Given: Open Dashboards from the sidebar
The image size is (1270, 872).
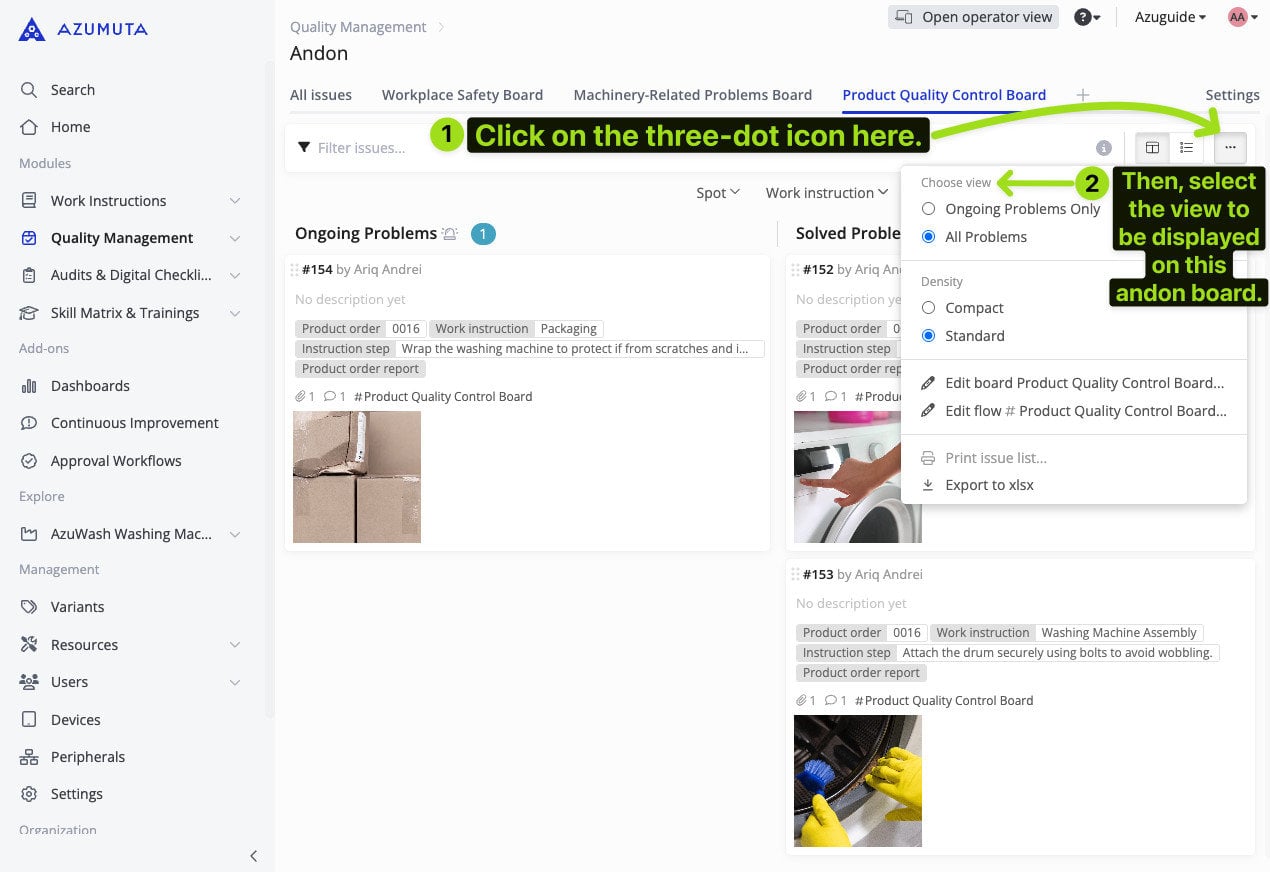Looking at the screenshot, I should (90, 386).
